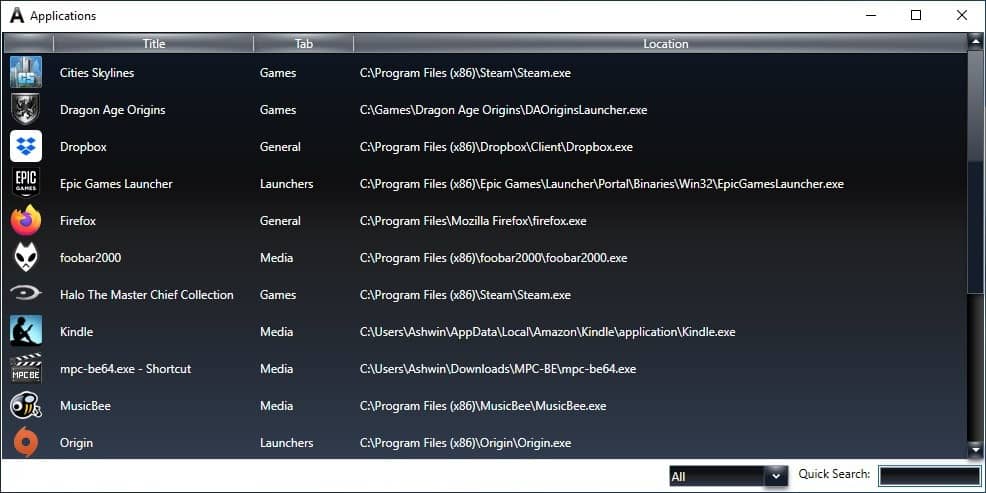The image size is (986, 493).
Task: Click the MPC-BE\mpc-be64.exe location path
Action: pos(498,369)
